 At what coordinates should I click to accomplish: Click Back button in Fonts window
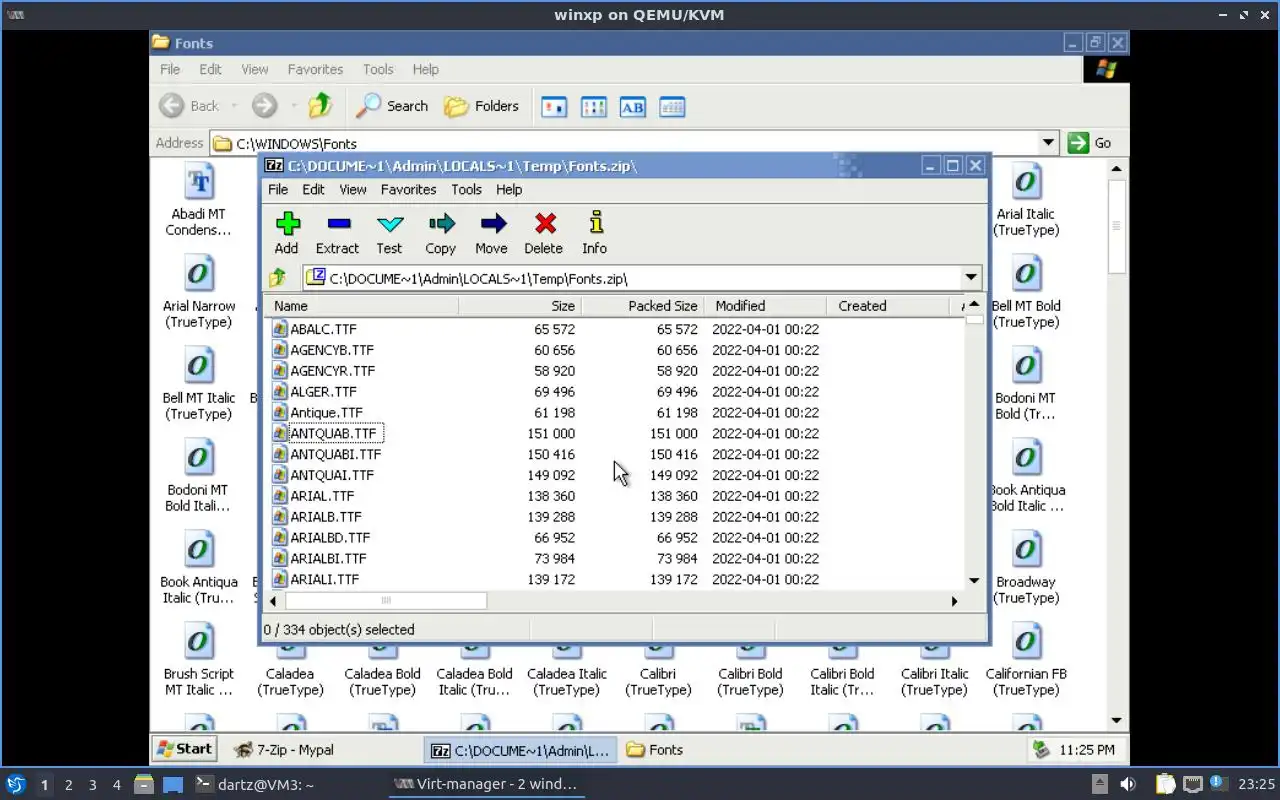click(x=192, y=106)
